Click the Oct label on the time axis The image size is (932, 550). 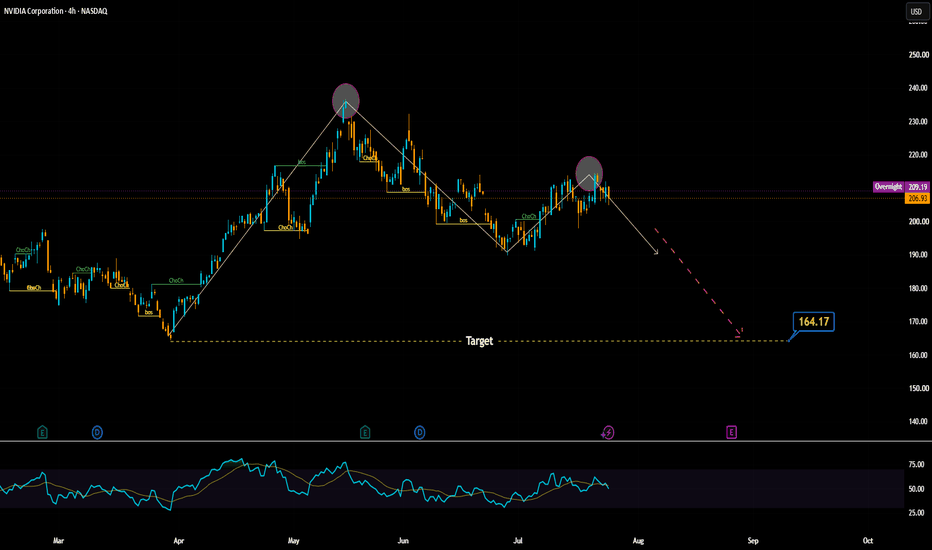[868, 540]
